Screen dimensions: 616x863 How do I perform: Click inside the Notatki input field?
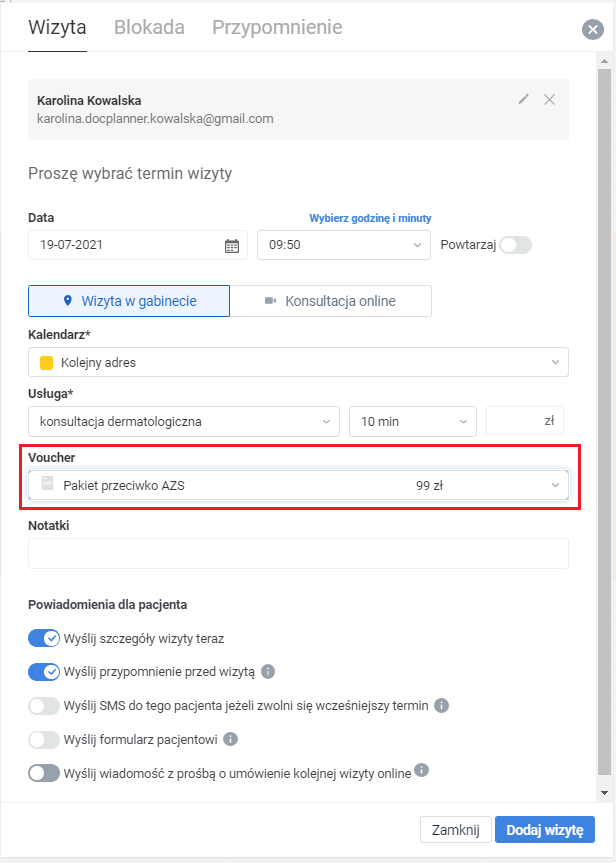click(300, 553)
